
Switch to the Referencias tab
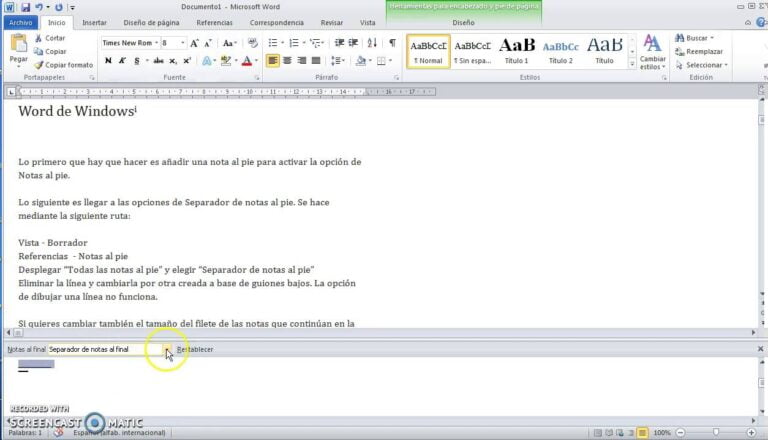[x=215, y=23]
